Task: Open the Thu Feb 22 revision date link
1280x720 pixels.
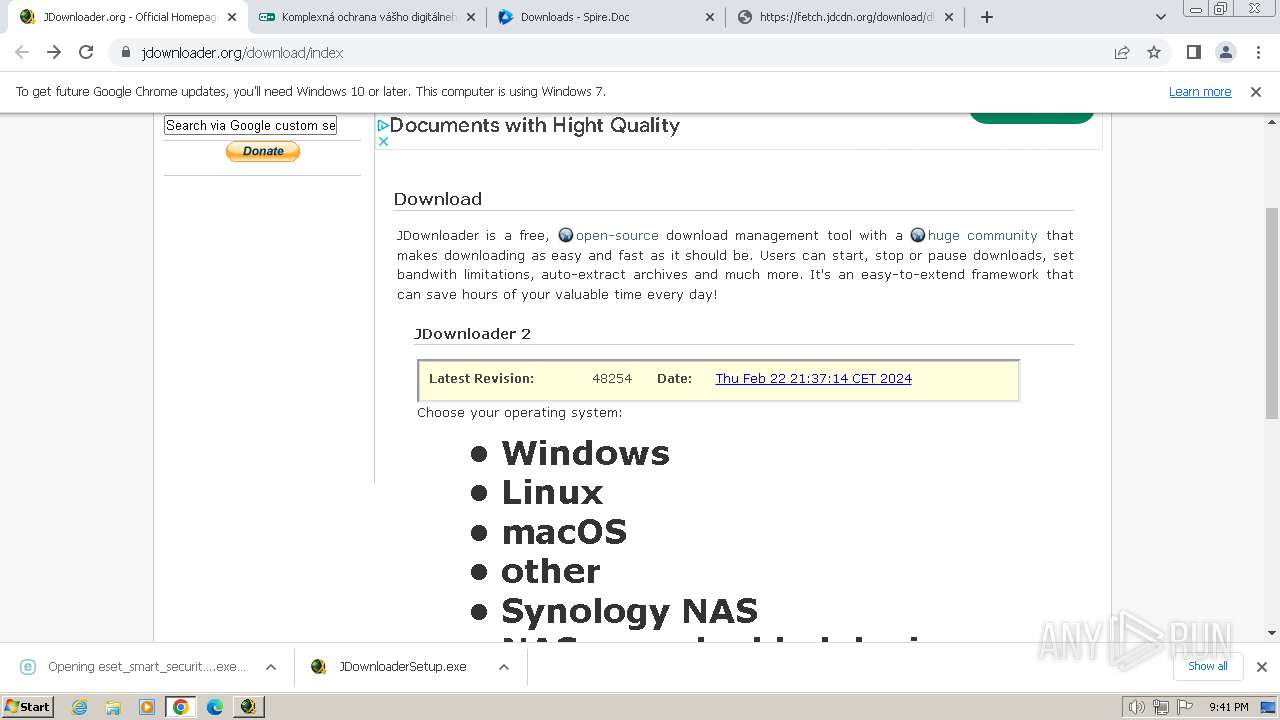Action: pos(813,378)
